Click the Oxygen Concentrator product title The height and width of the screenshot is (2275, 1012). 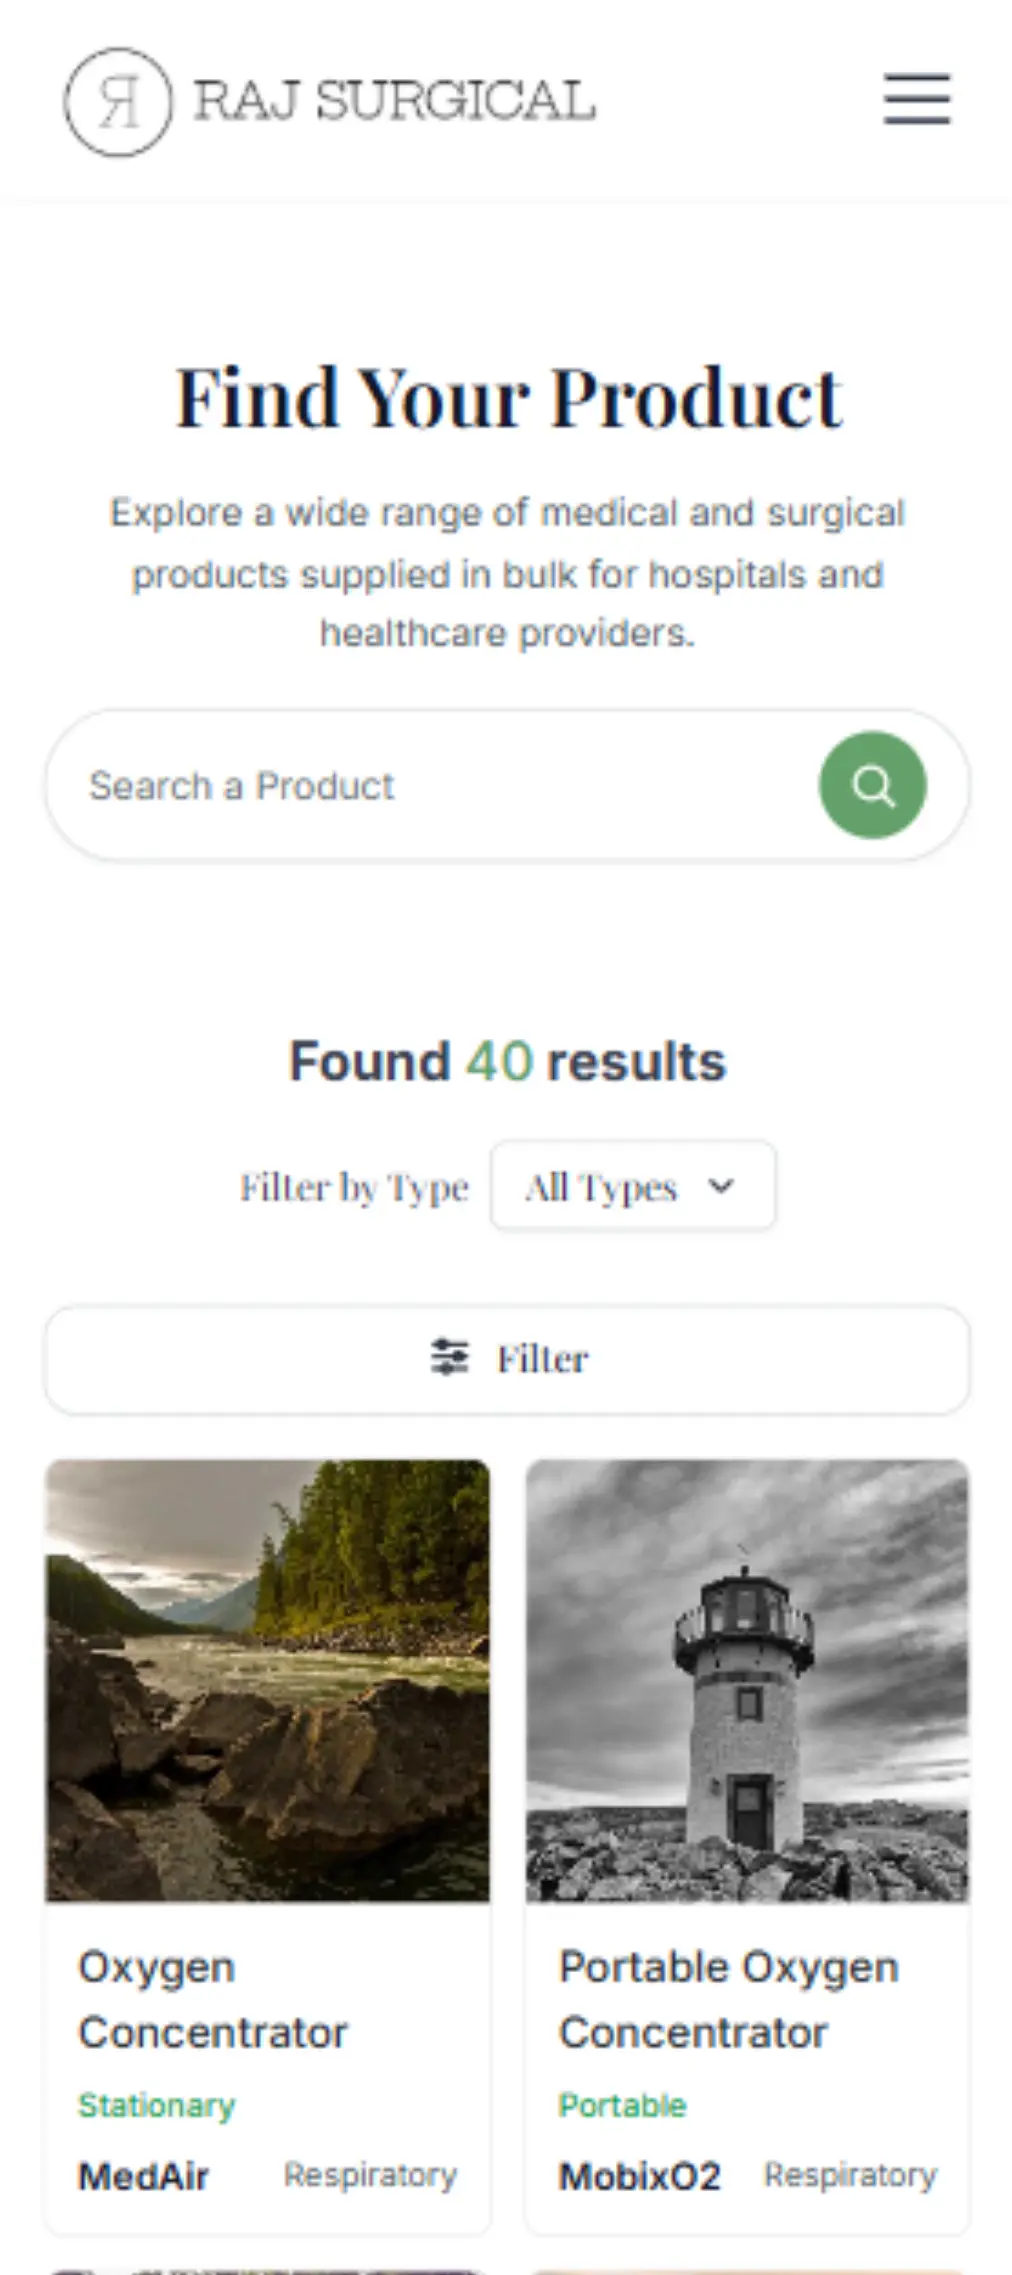pyautogui.click(x=212, y=1999)
